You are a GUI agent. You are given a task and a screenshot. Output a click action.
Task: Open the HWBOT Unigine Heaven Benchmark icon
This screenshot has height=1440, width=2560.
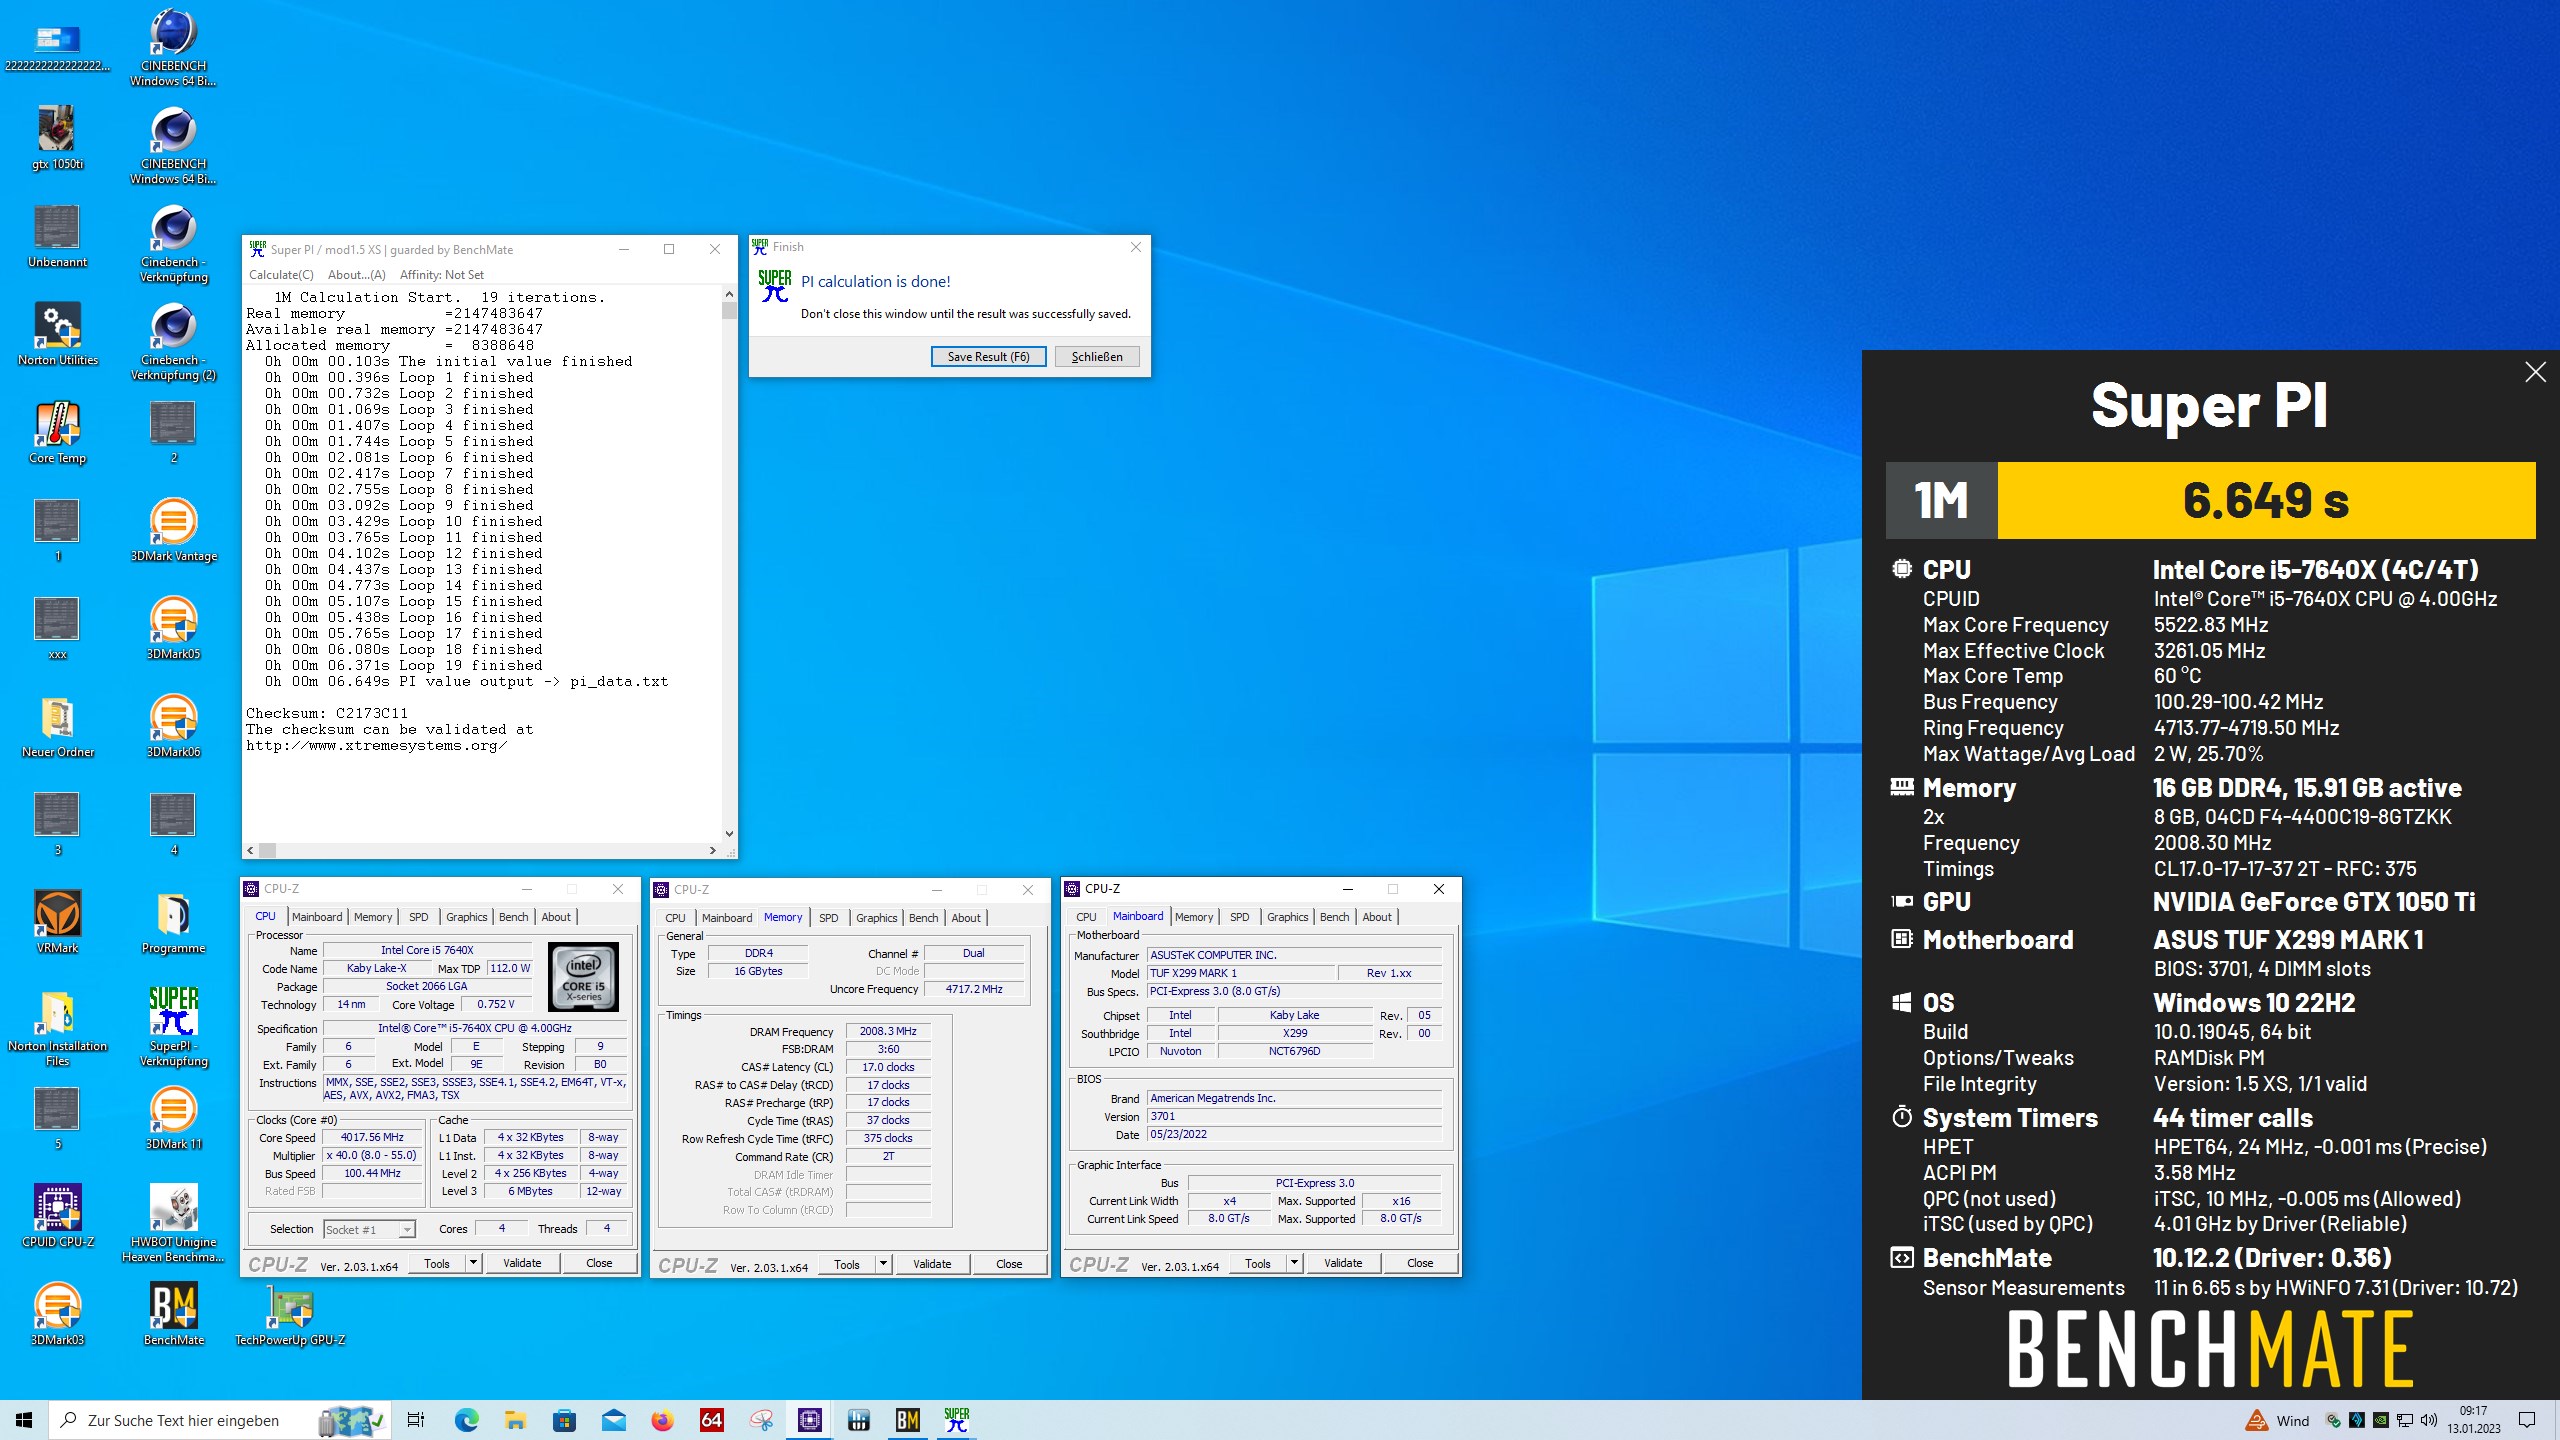pos(174,1222)
